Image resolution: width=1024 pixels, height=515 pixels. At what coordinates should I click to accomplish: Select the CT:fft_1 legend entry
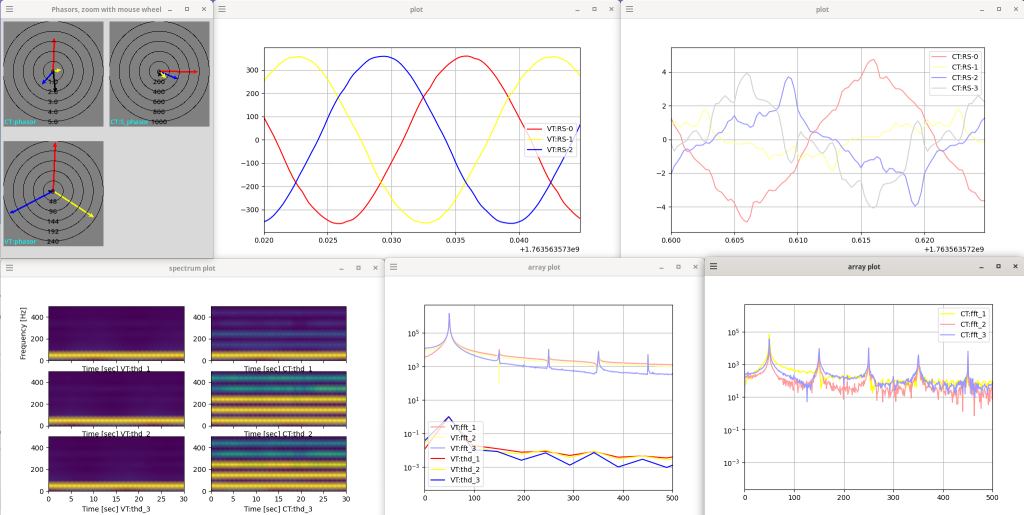(965, 315)
